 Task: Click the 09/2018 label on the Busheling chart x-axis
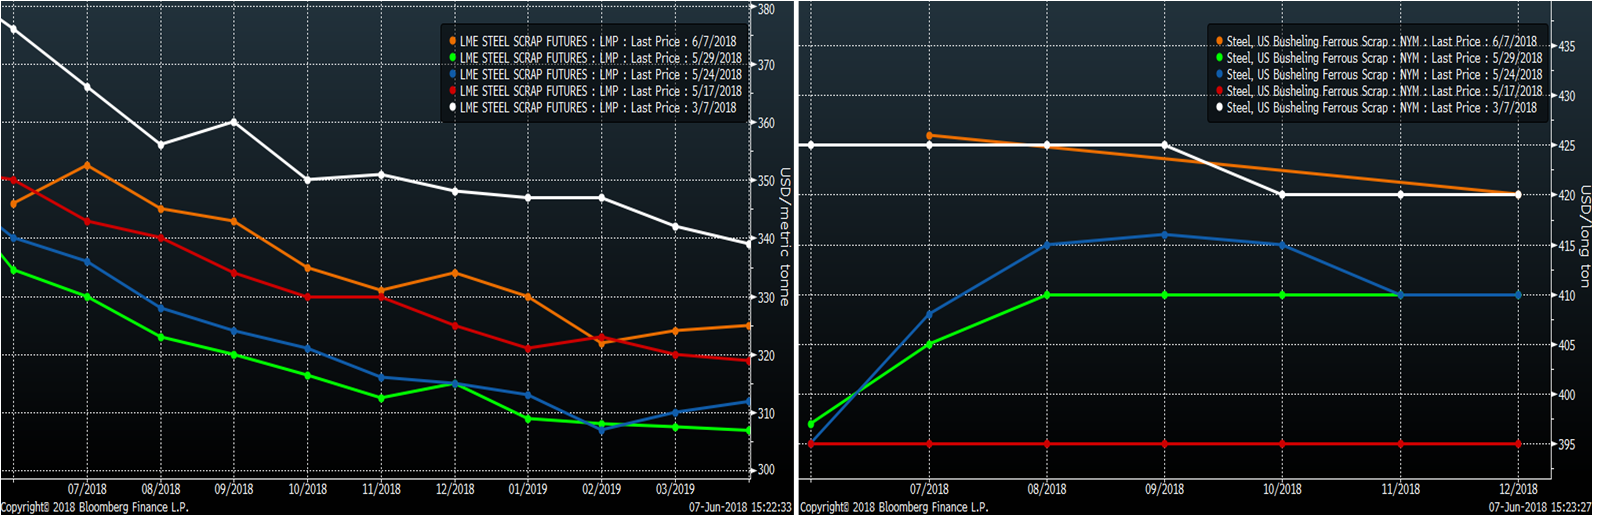click(1164, 489)
